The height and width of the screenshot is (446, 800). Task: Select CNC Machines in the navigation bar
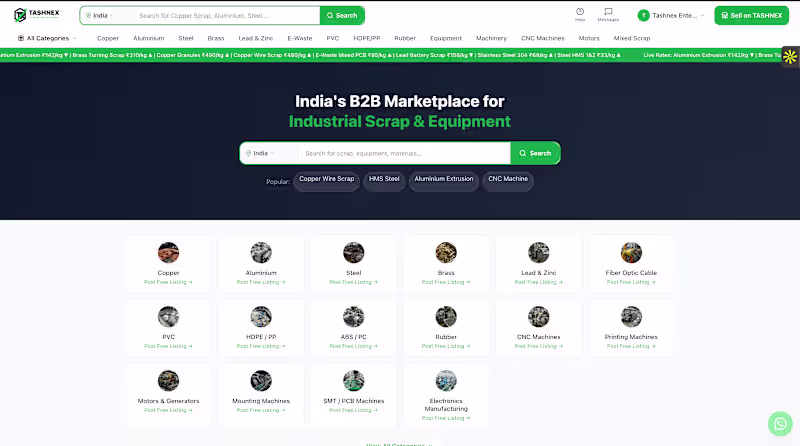(542, 38)
